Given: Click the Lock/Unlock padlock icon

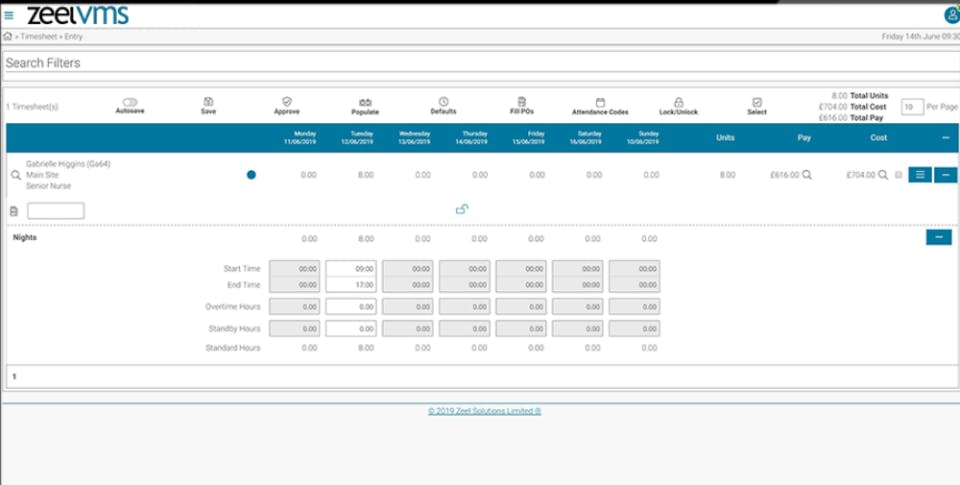Looking at the screenshot, I should coord(678,102).
